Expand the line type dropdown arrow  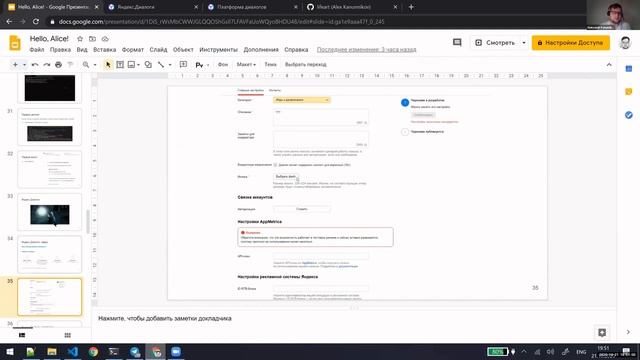pos(170,64)
